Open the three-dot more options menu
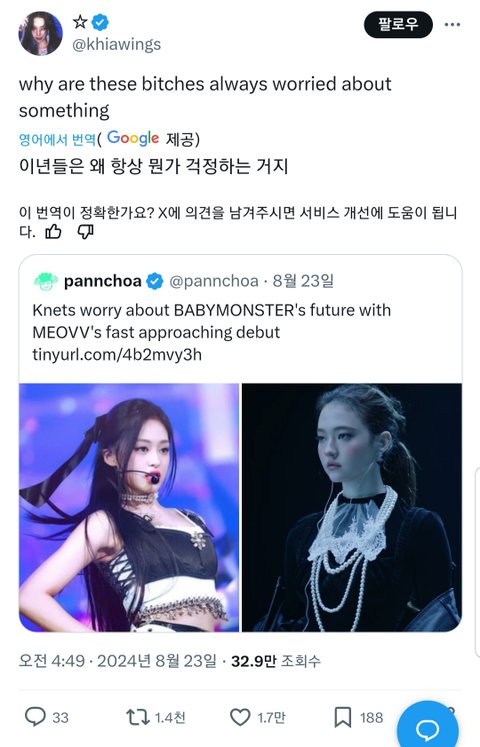 (x=452, y=24)
